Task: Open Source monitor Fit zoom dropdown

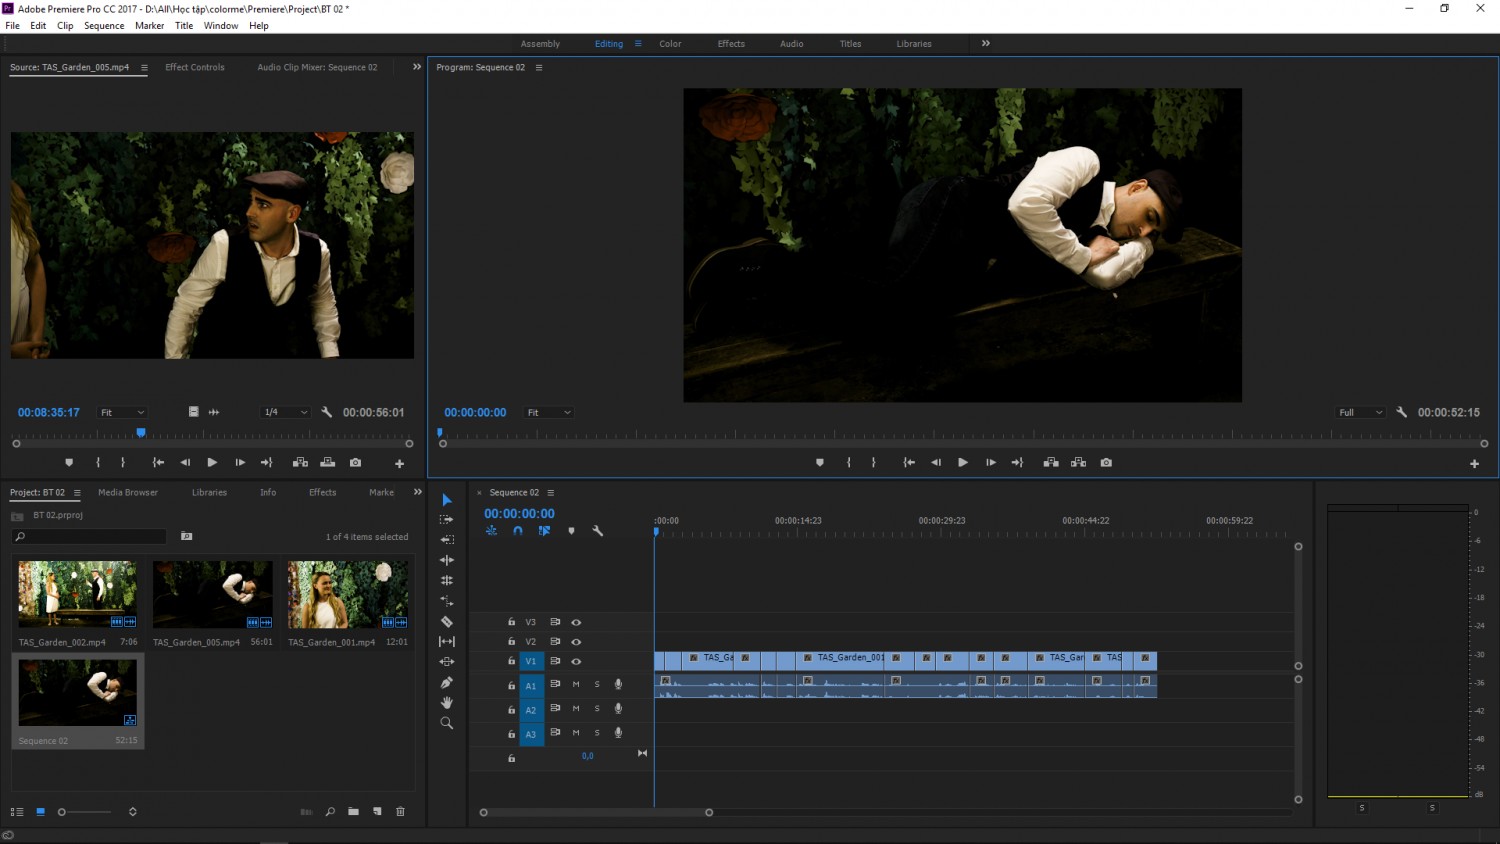Action: point(122,412)
